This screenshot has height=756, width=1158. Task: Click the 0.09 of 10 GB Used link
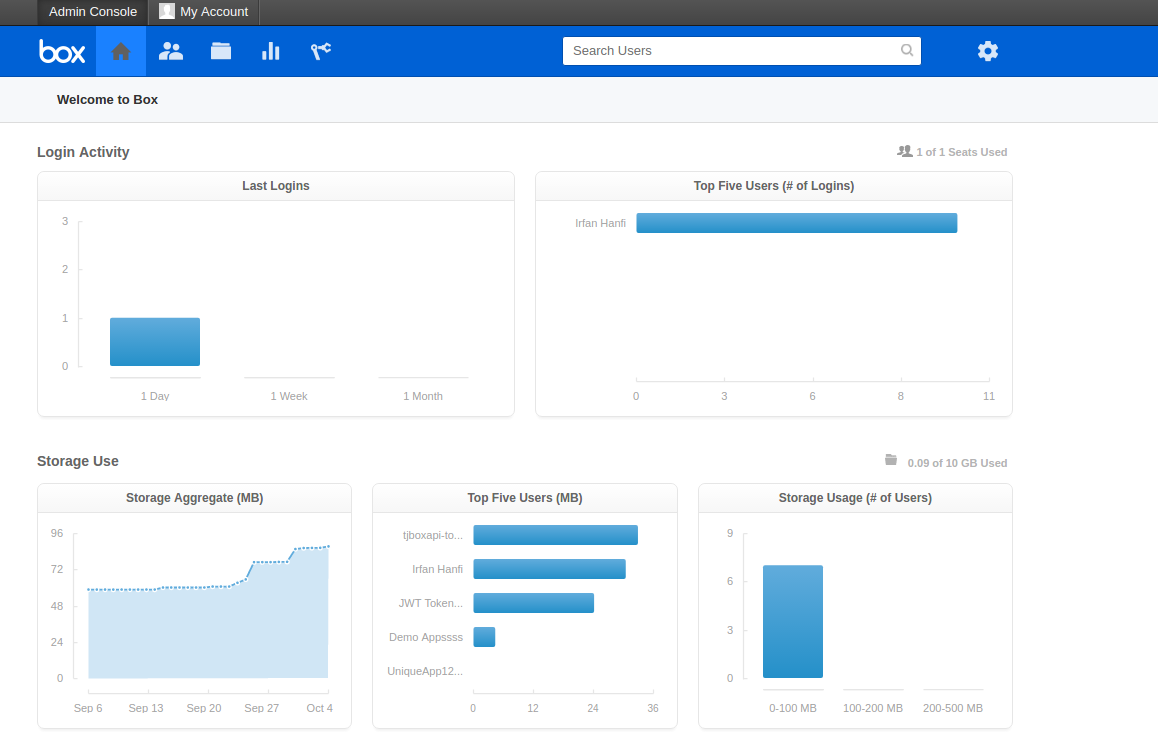coord(946,463)
